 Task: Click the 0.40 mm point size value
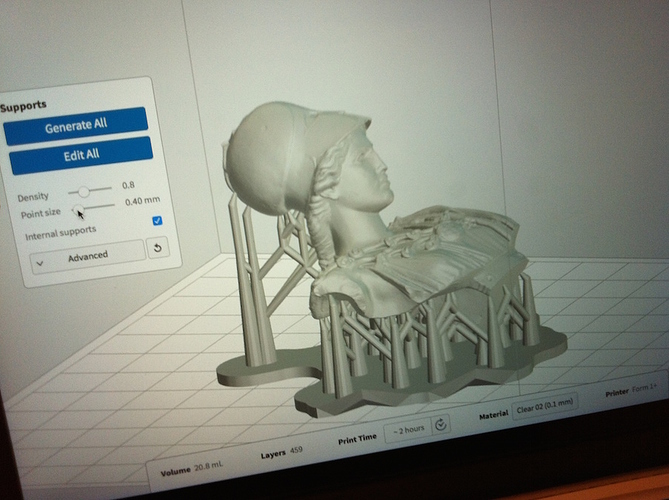(x=136, y=201)
